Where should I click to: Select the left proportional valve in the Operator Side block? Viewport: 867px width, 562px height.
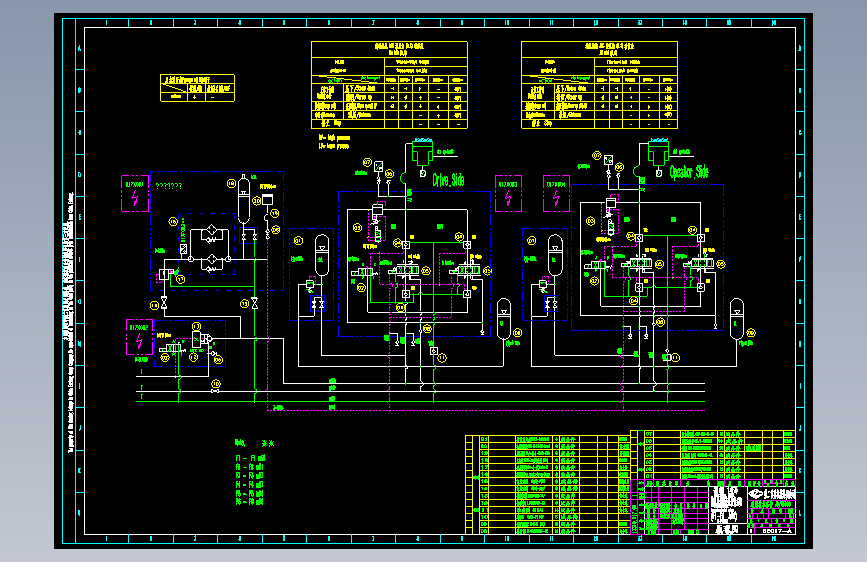(x=638, y=264)
